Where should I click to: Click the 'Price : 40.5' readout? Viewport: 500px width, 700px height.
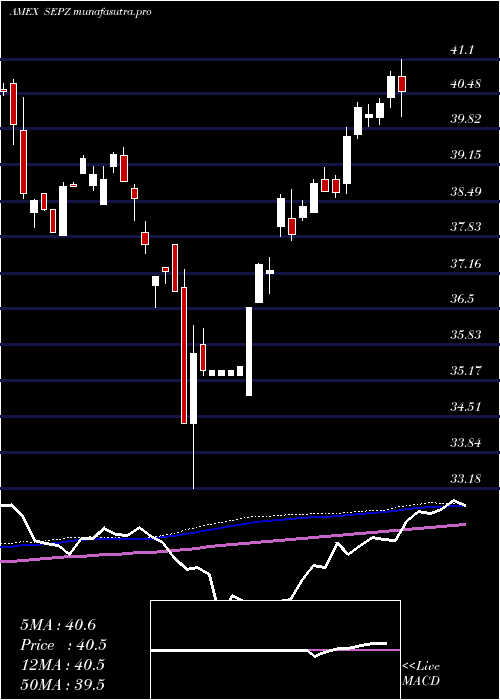(x=64, y=645)
